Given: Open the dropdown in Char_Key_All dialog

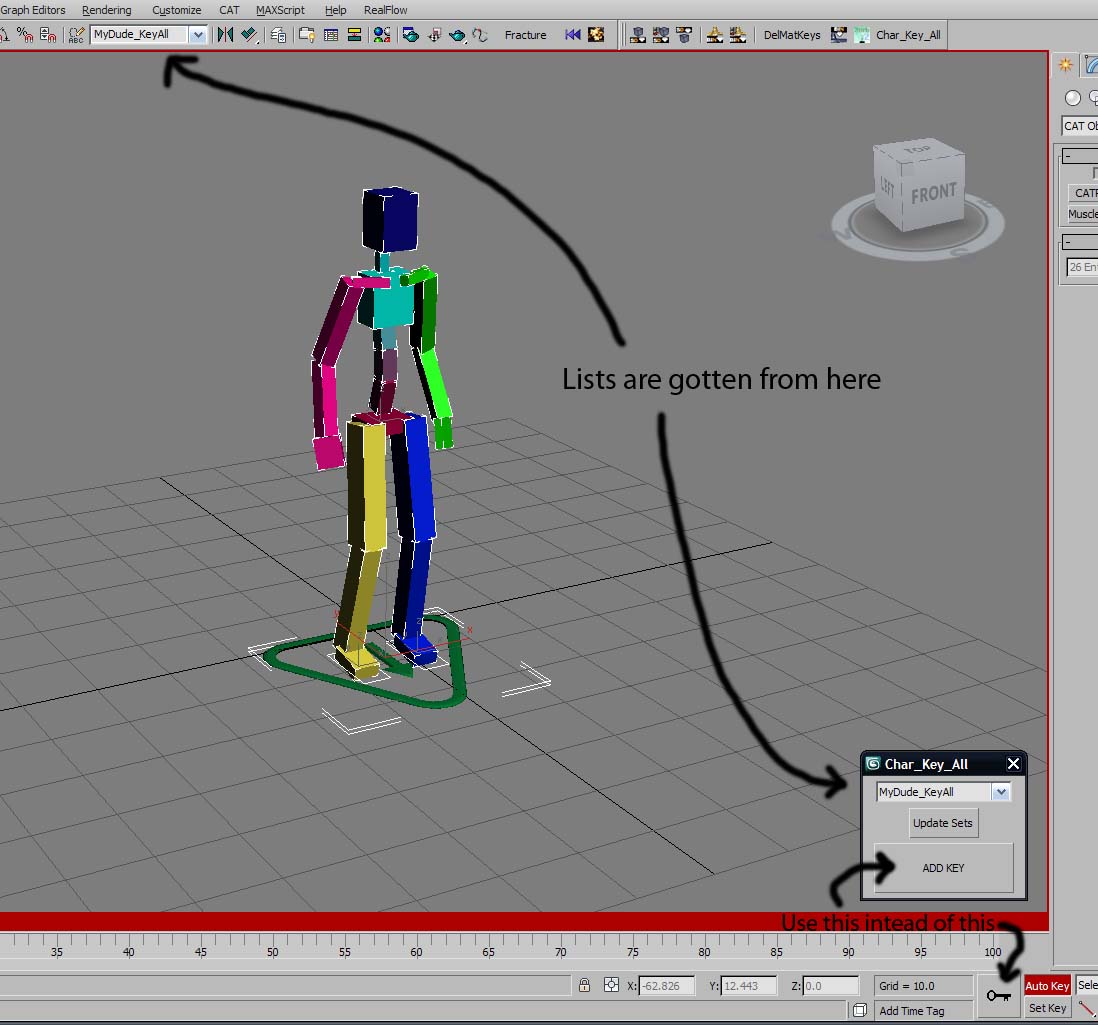Looking at the screenshot, I should [1000, 792].
